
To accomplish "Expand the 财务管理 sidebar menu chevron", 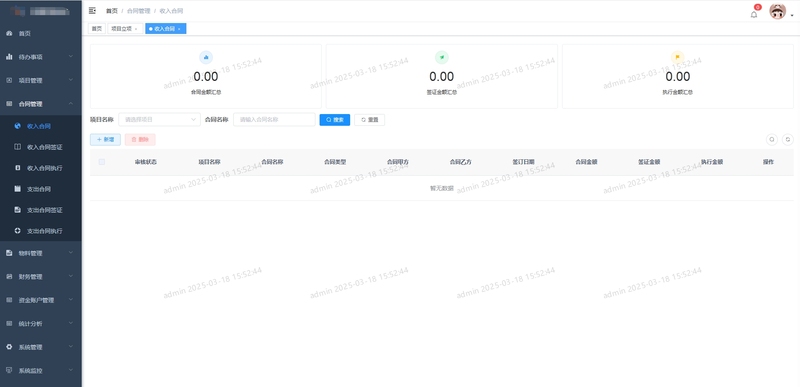I will point(71,276).
